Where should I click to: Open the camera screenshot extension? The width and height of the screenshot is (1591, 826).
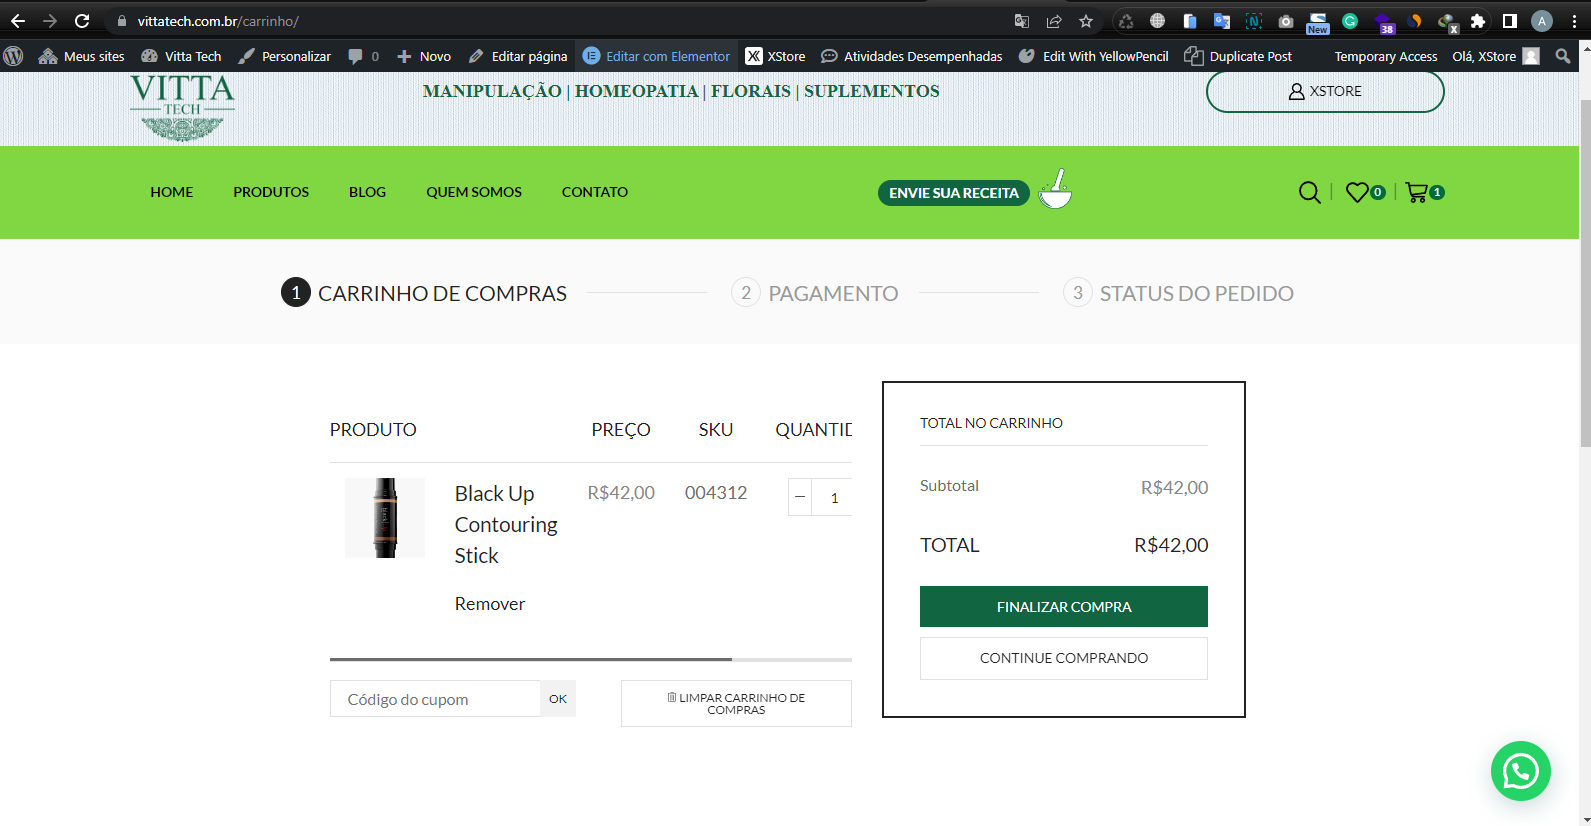pyautogui.click(x=1286, y=21)
